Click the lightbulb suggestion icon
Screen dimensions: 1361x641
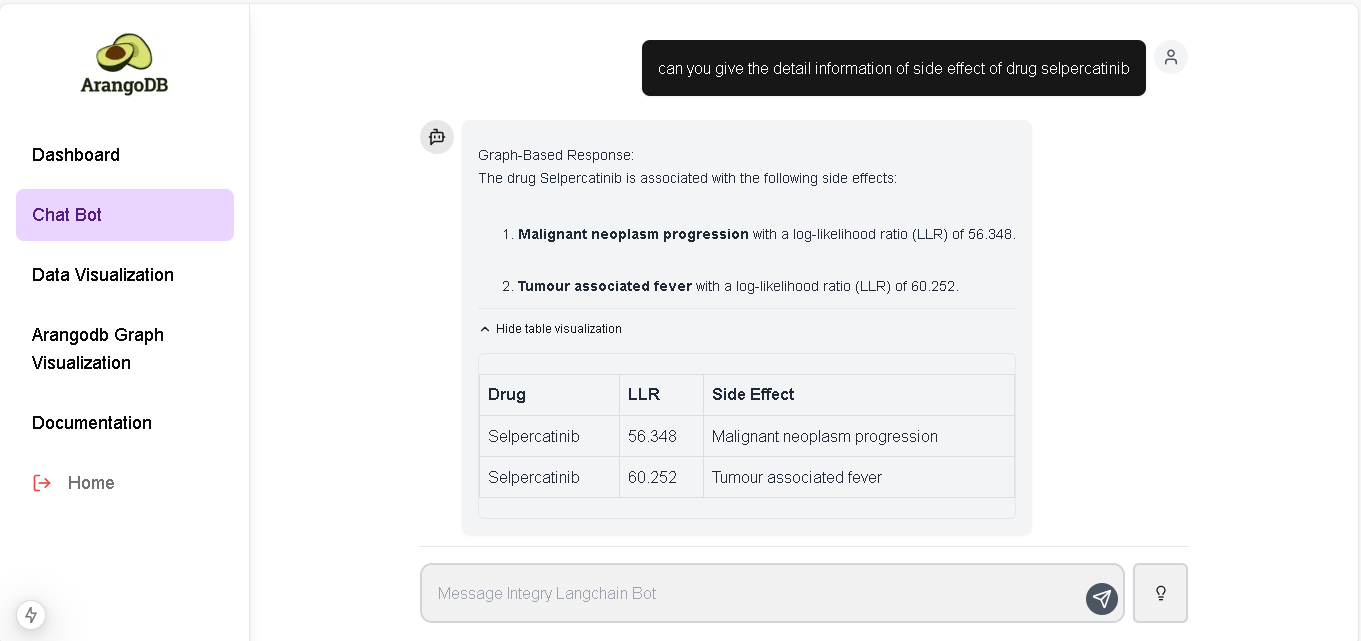click(x=1160, y=593)
